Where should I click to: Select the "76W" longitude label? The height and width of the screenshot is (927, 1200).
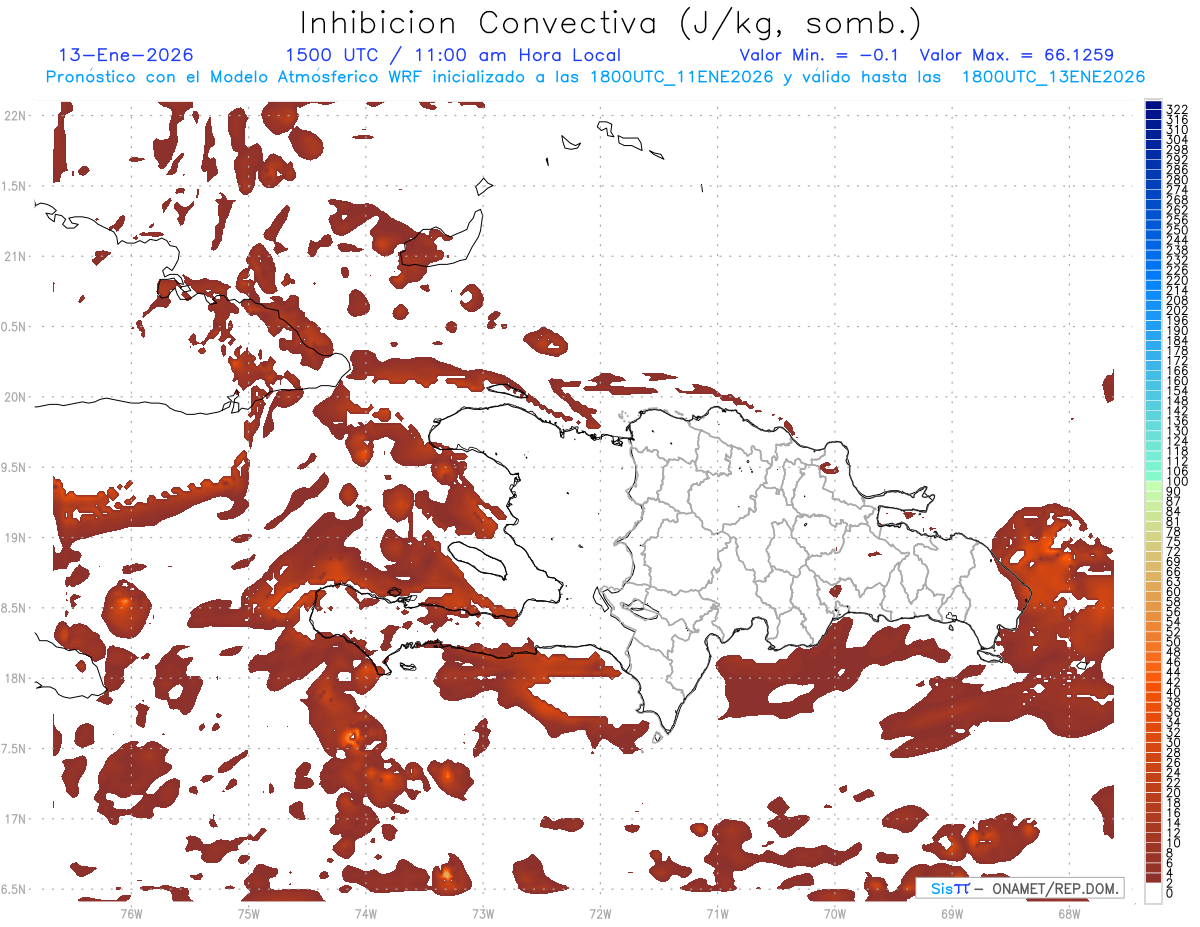pyautogui.click(x=131, y=913)
